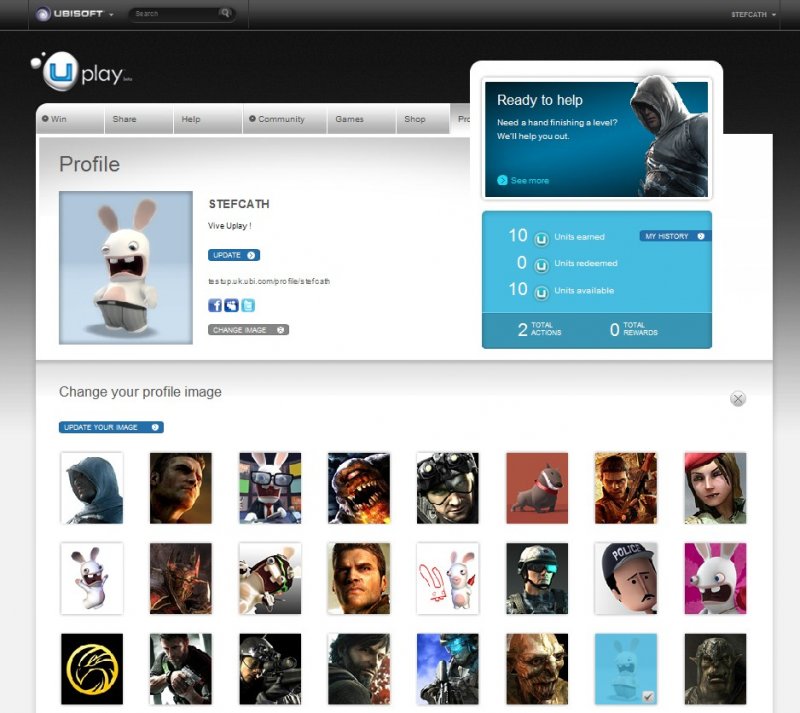
Task: Click the Twitter icon in profile
Action: click(248, 306)
